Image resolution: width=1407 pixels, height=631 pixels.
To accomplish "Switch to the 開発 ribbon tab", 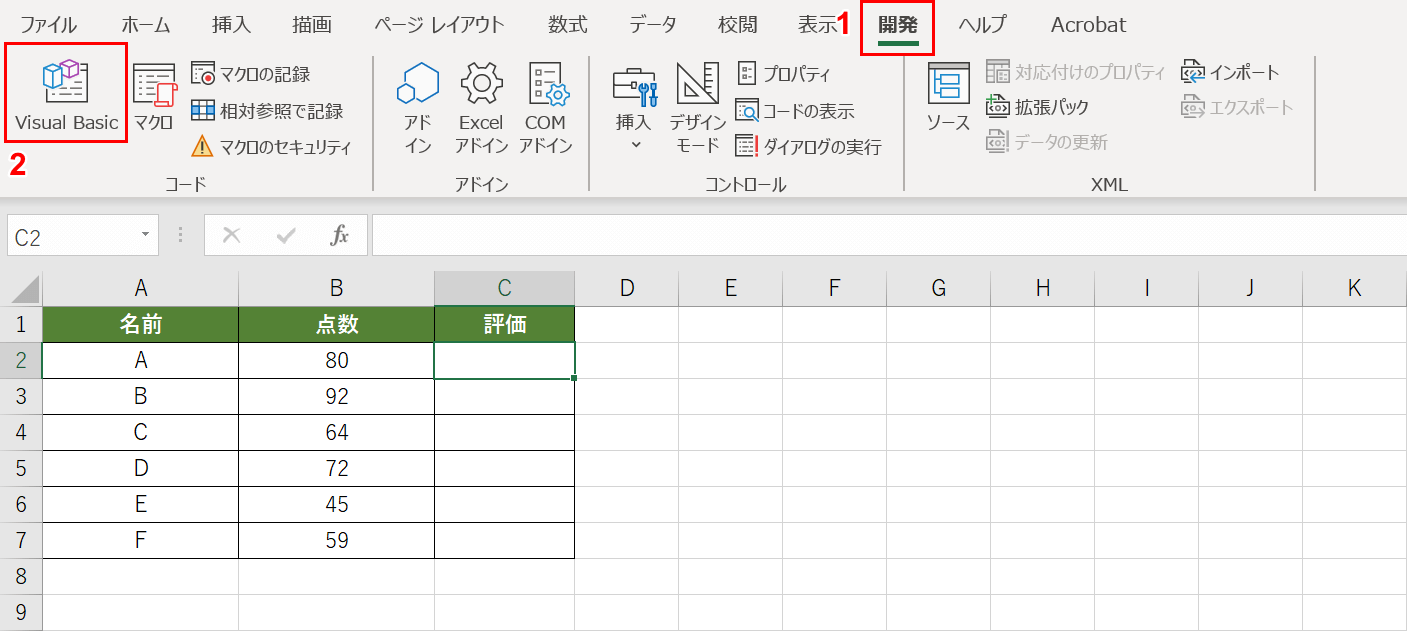I will point(898,24).
